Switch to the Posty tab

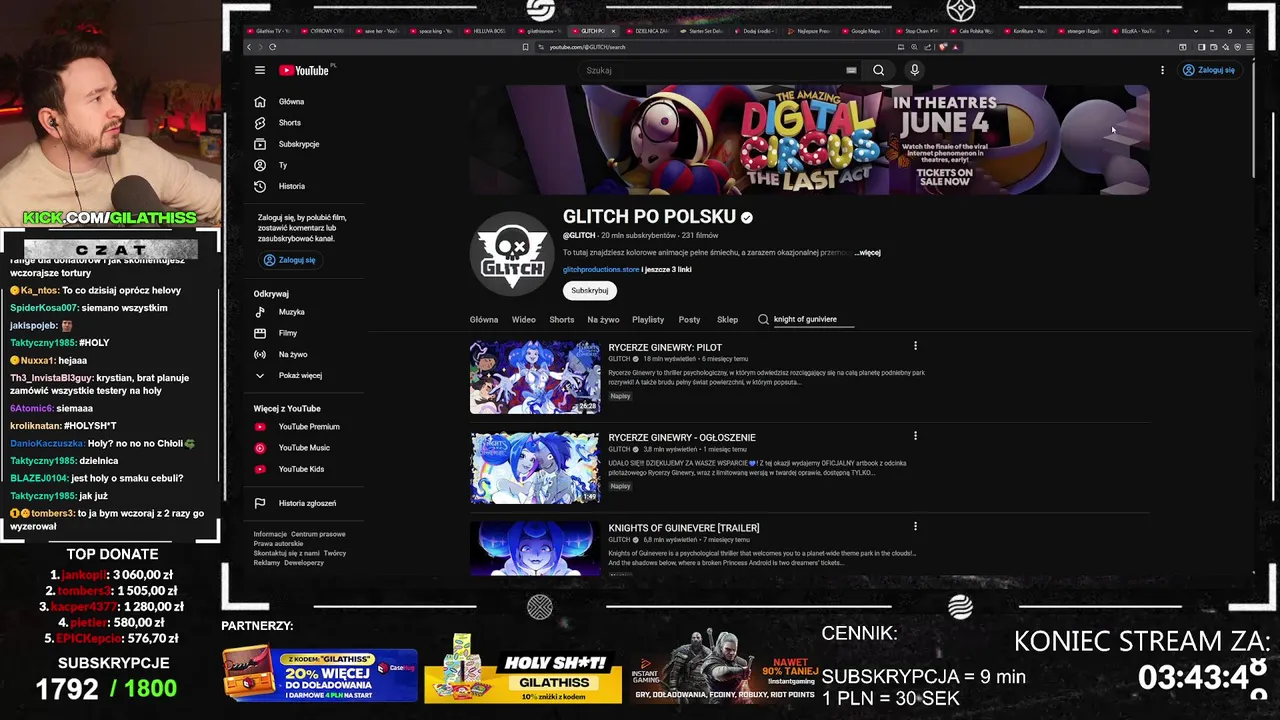(x=689, y=319)
